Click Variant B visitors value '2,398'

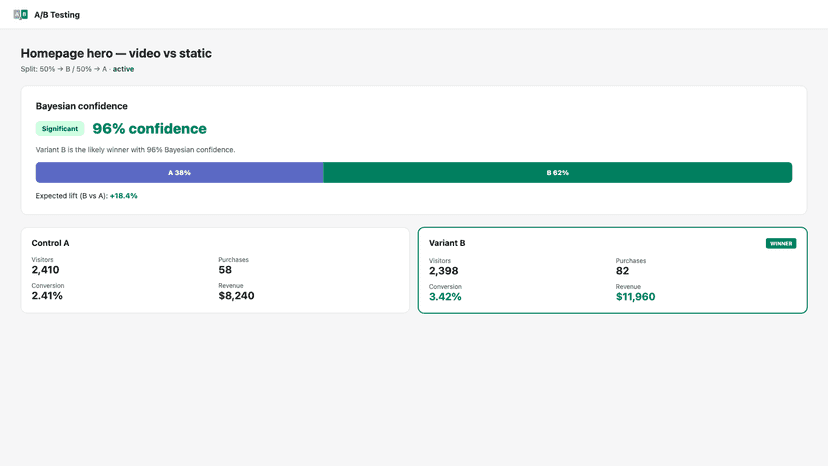[x=444, y=271]
